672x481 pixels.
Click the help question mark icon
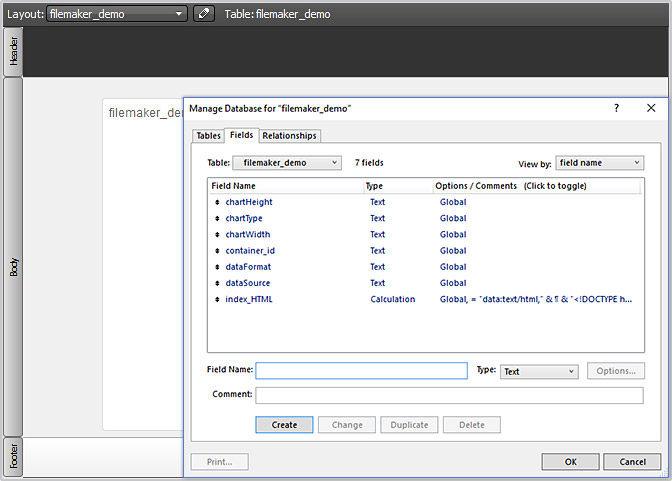616,107
